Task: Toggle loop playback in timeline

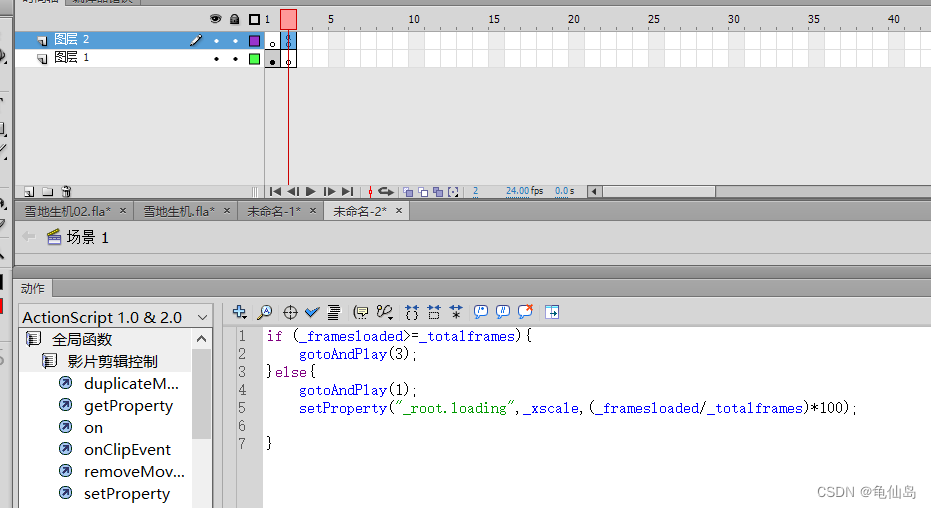Action: point(386,192)
